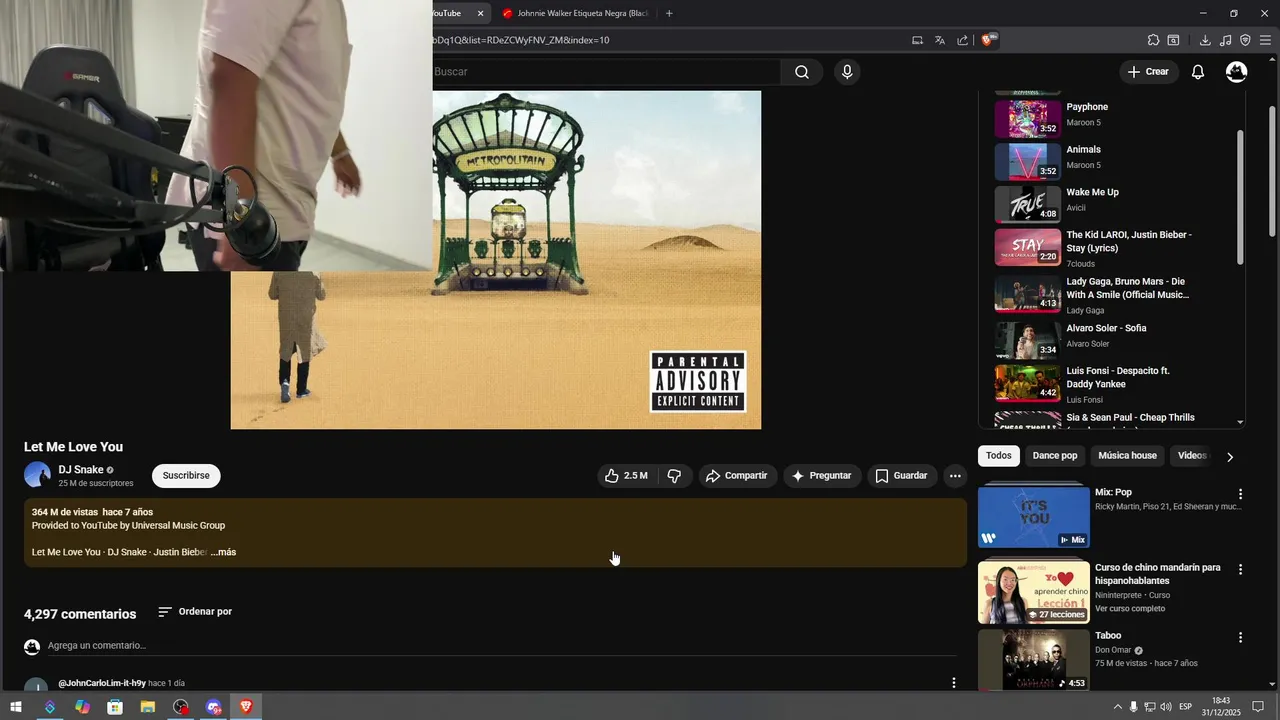Screen dimensions: 1280x720
Task: Open the sidebar search panel icon
Action: (x=1174, y=40)
